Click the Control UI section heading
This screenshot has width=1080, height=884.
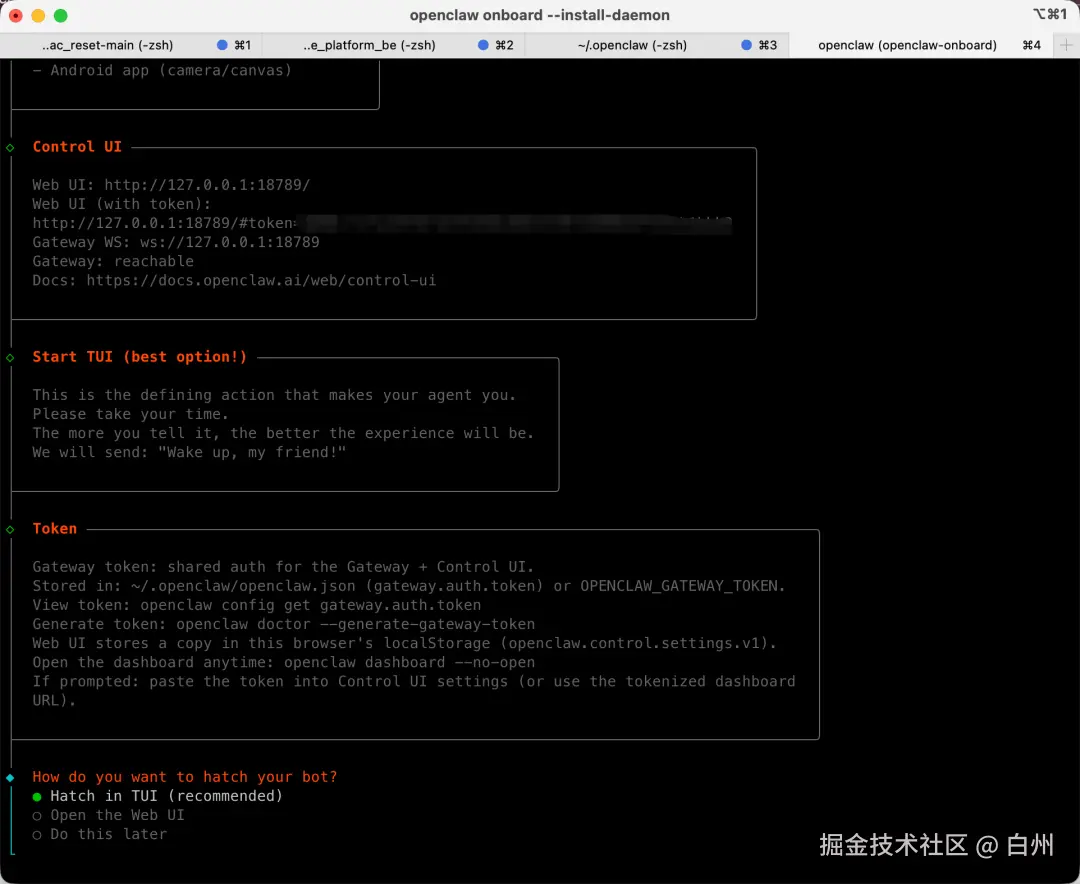click(x=77, y=147)
